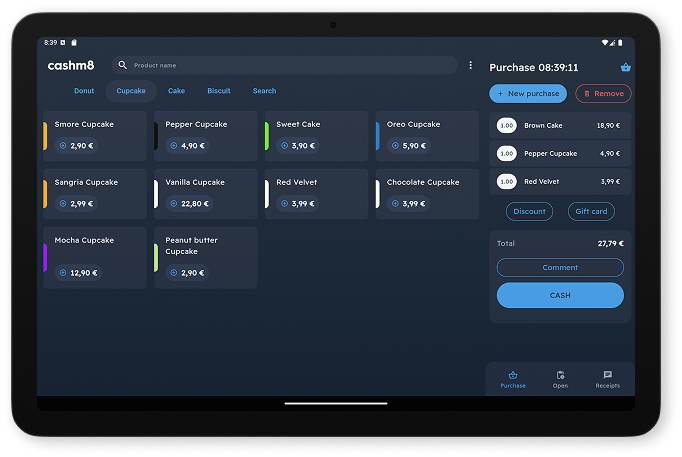
Task: Select the Purchase icon in bottom navigation
Action: click(513, 379)
